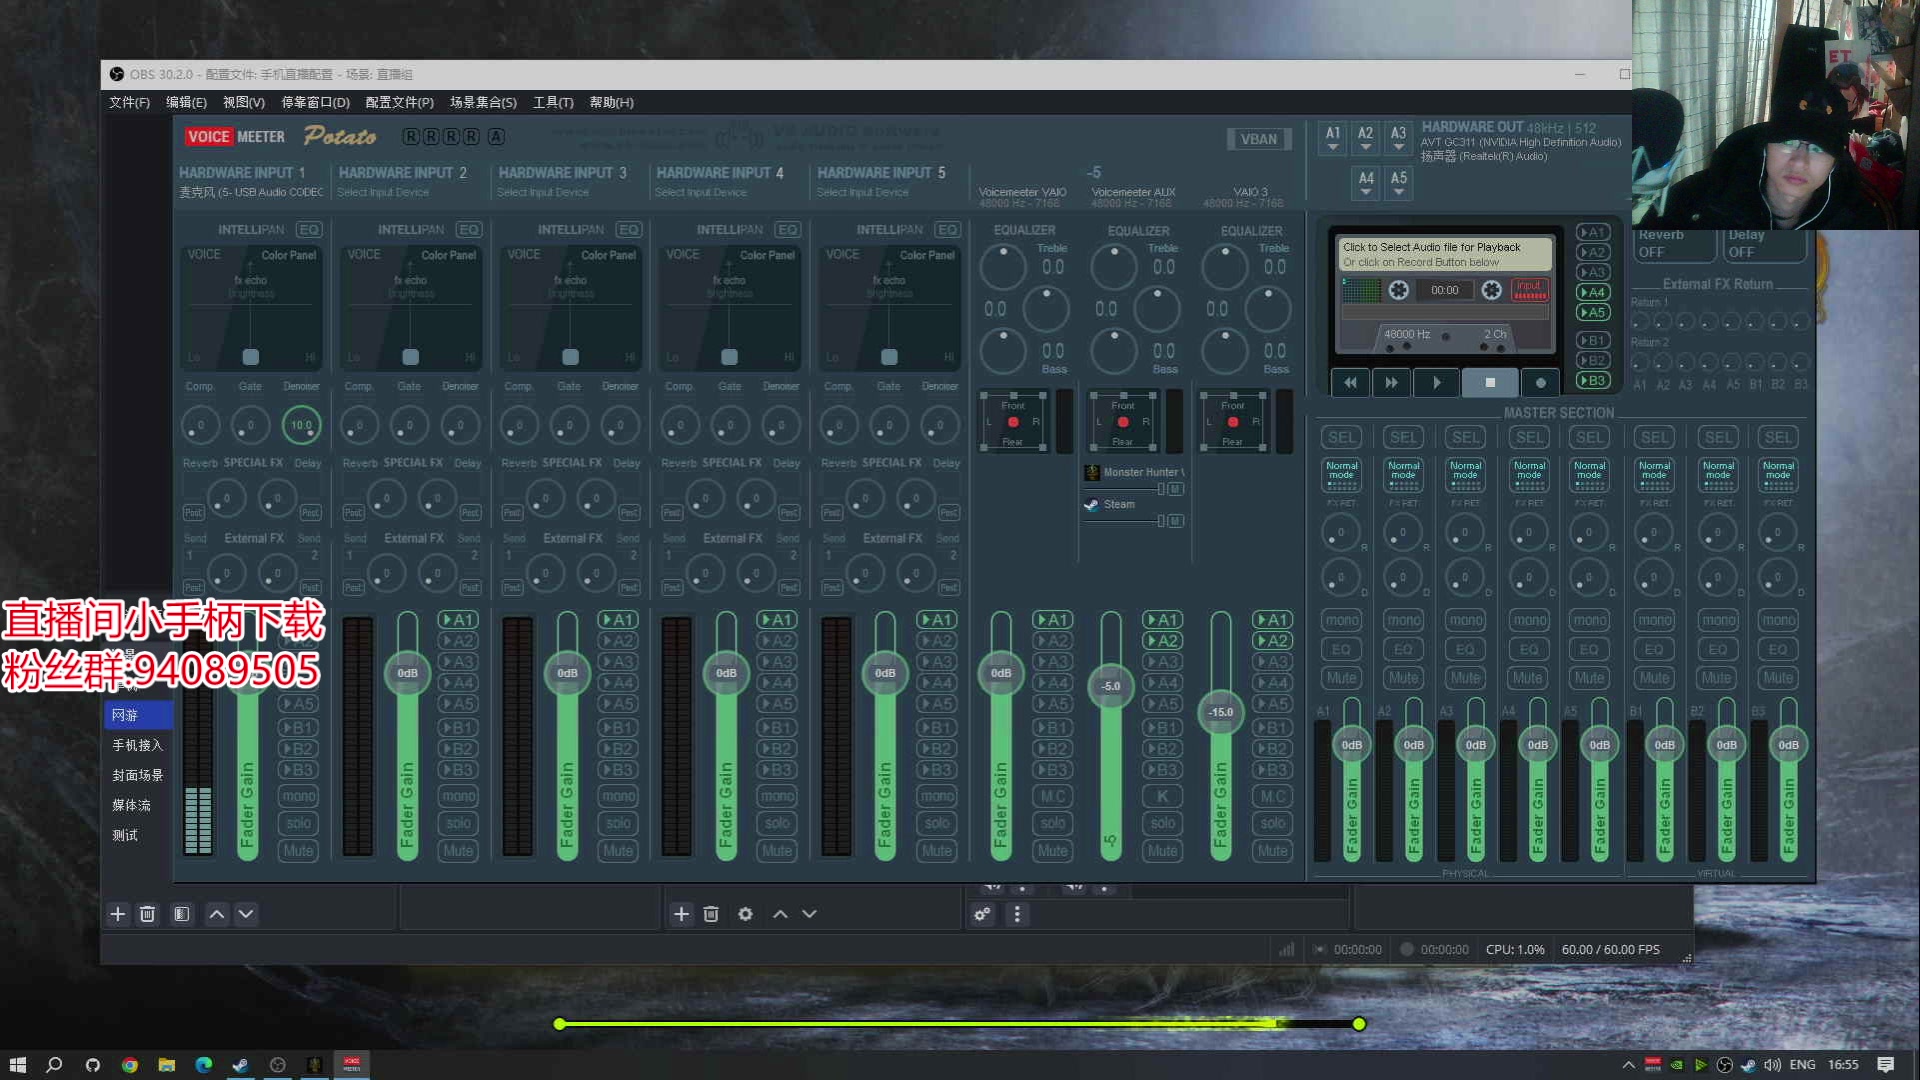
Task: Open File Explorer from taskbar
Action: click(x=166, y=1065)
